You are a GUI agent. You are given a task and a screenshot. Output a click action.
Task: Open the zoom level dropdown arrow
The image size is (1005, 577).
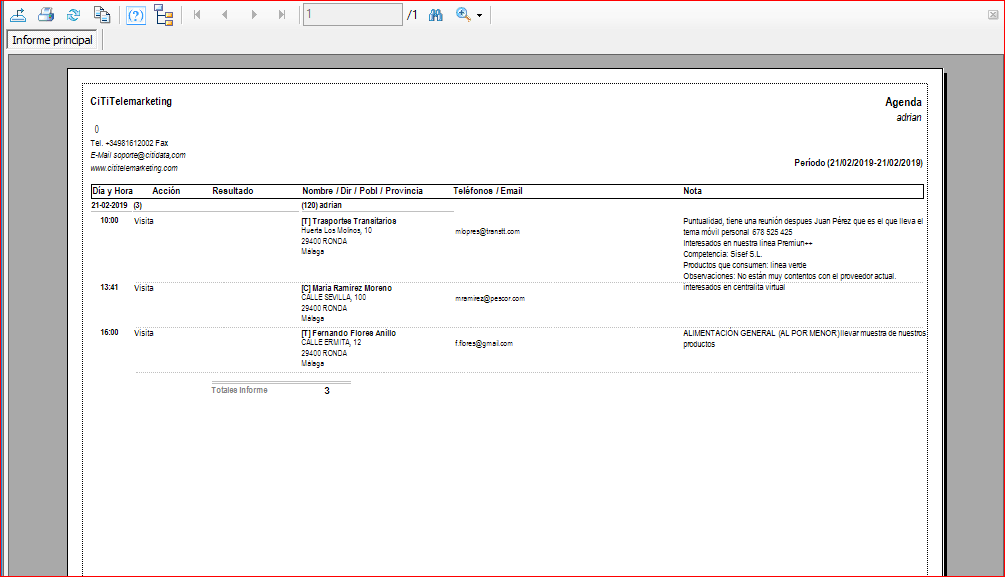pyautogui.click(x=479, y=15)
